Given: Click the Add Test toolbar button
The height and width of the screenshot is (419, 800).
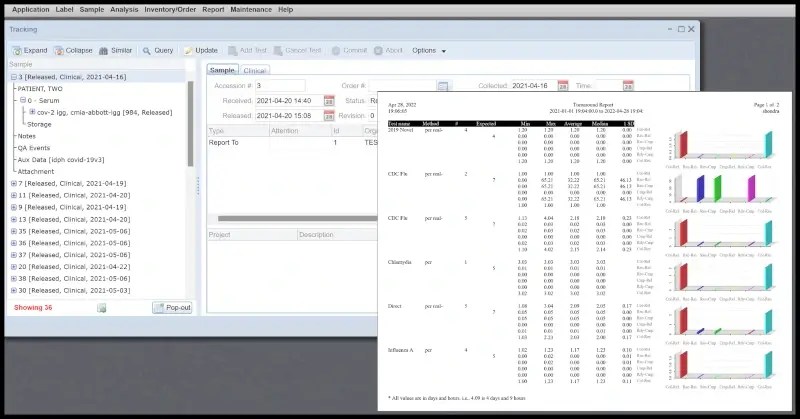Looking at the screenshot, I should point(247,51).
